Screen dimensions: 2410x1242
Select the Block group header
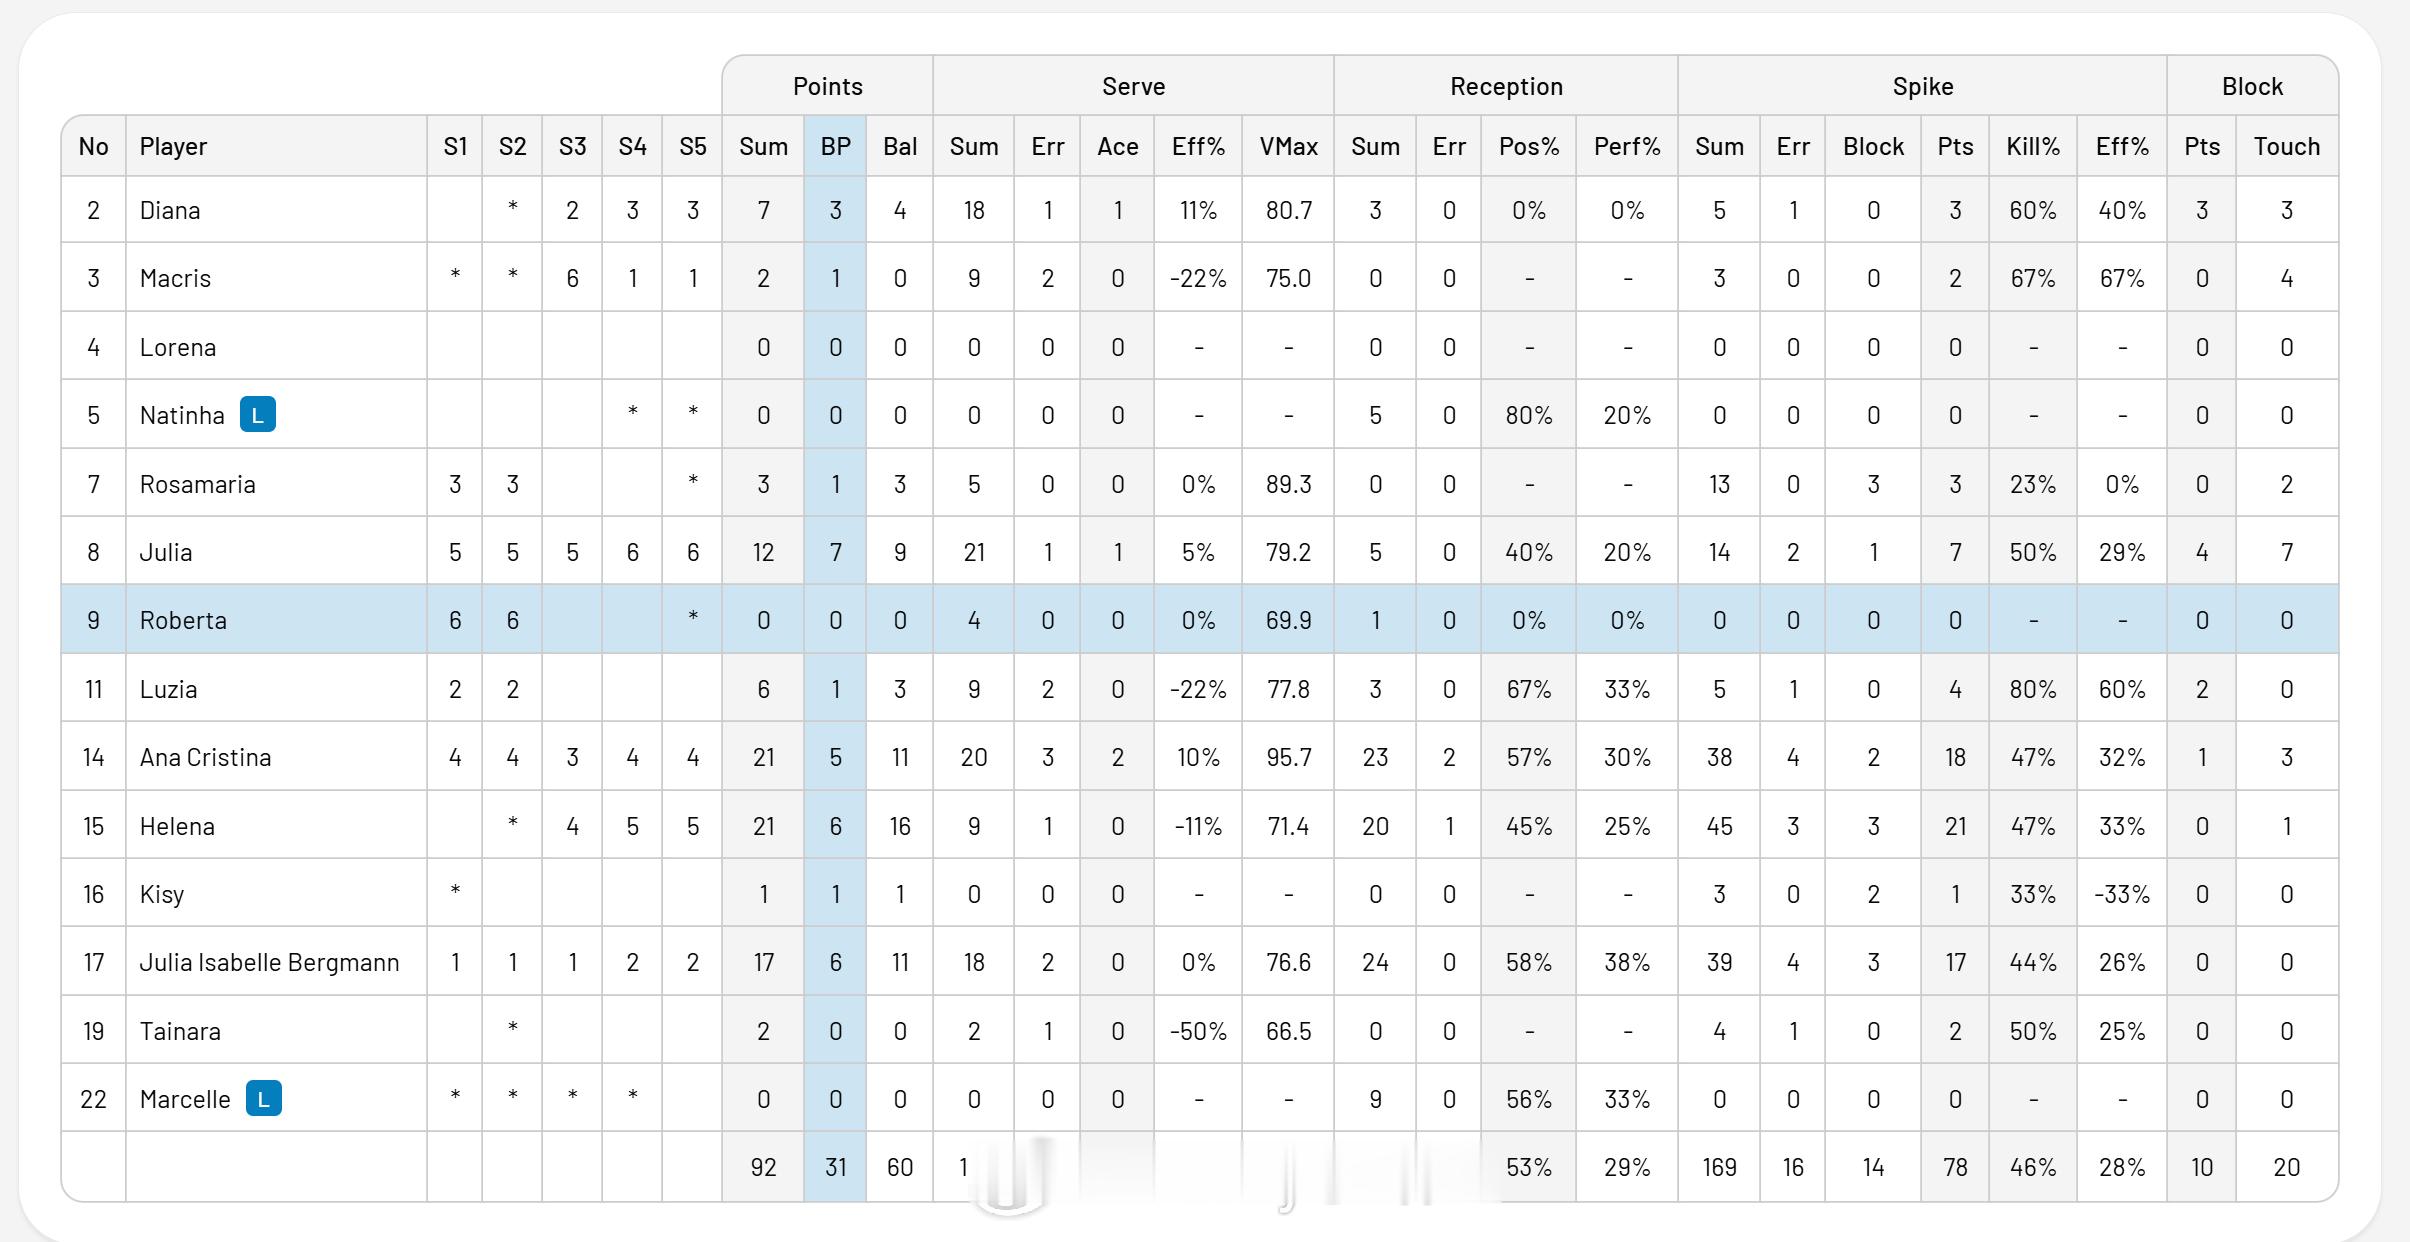click(2252, 86)
